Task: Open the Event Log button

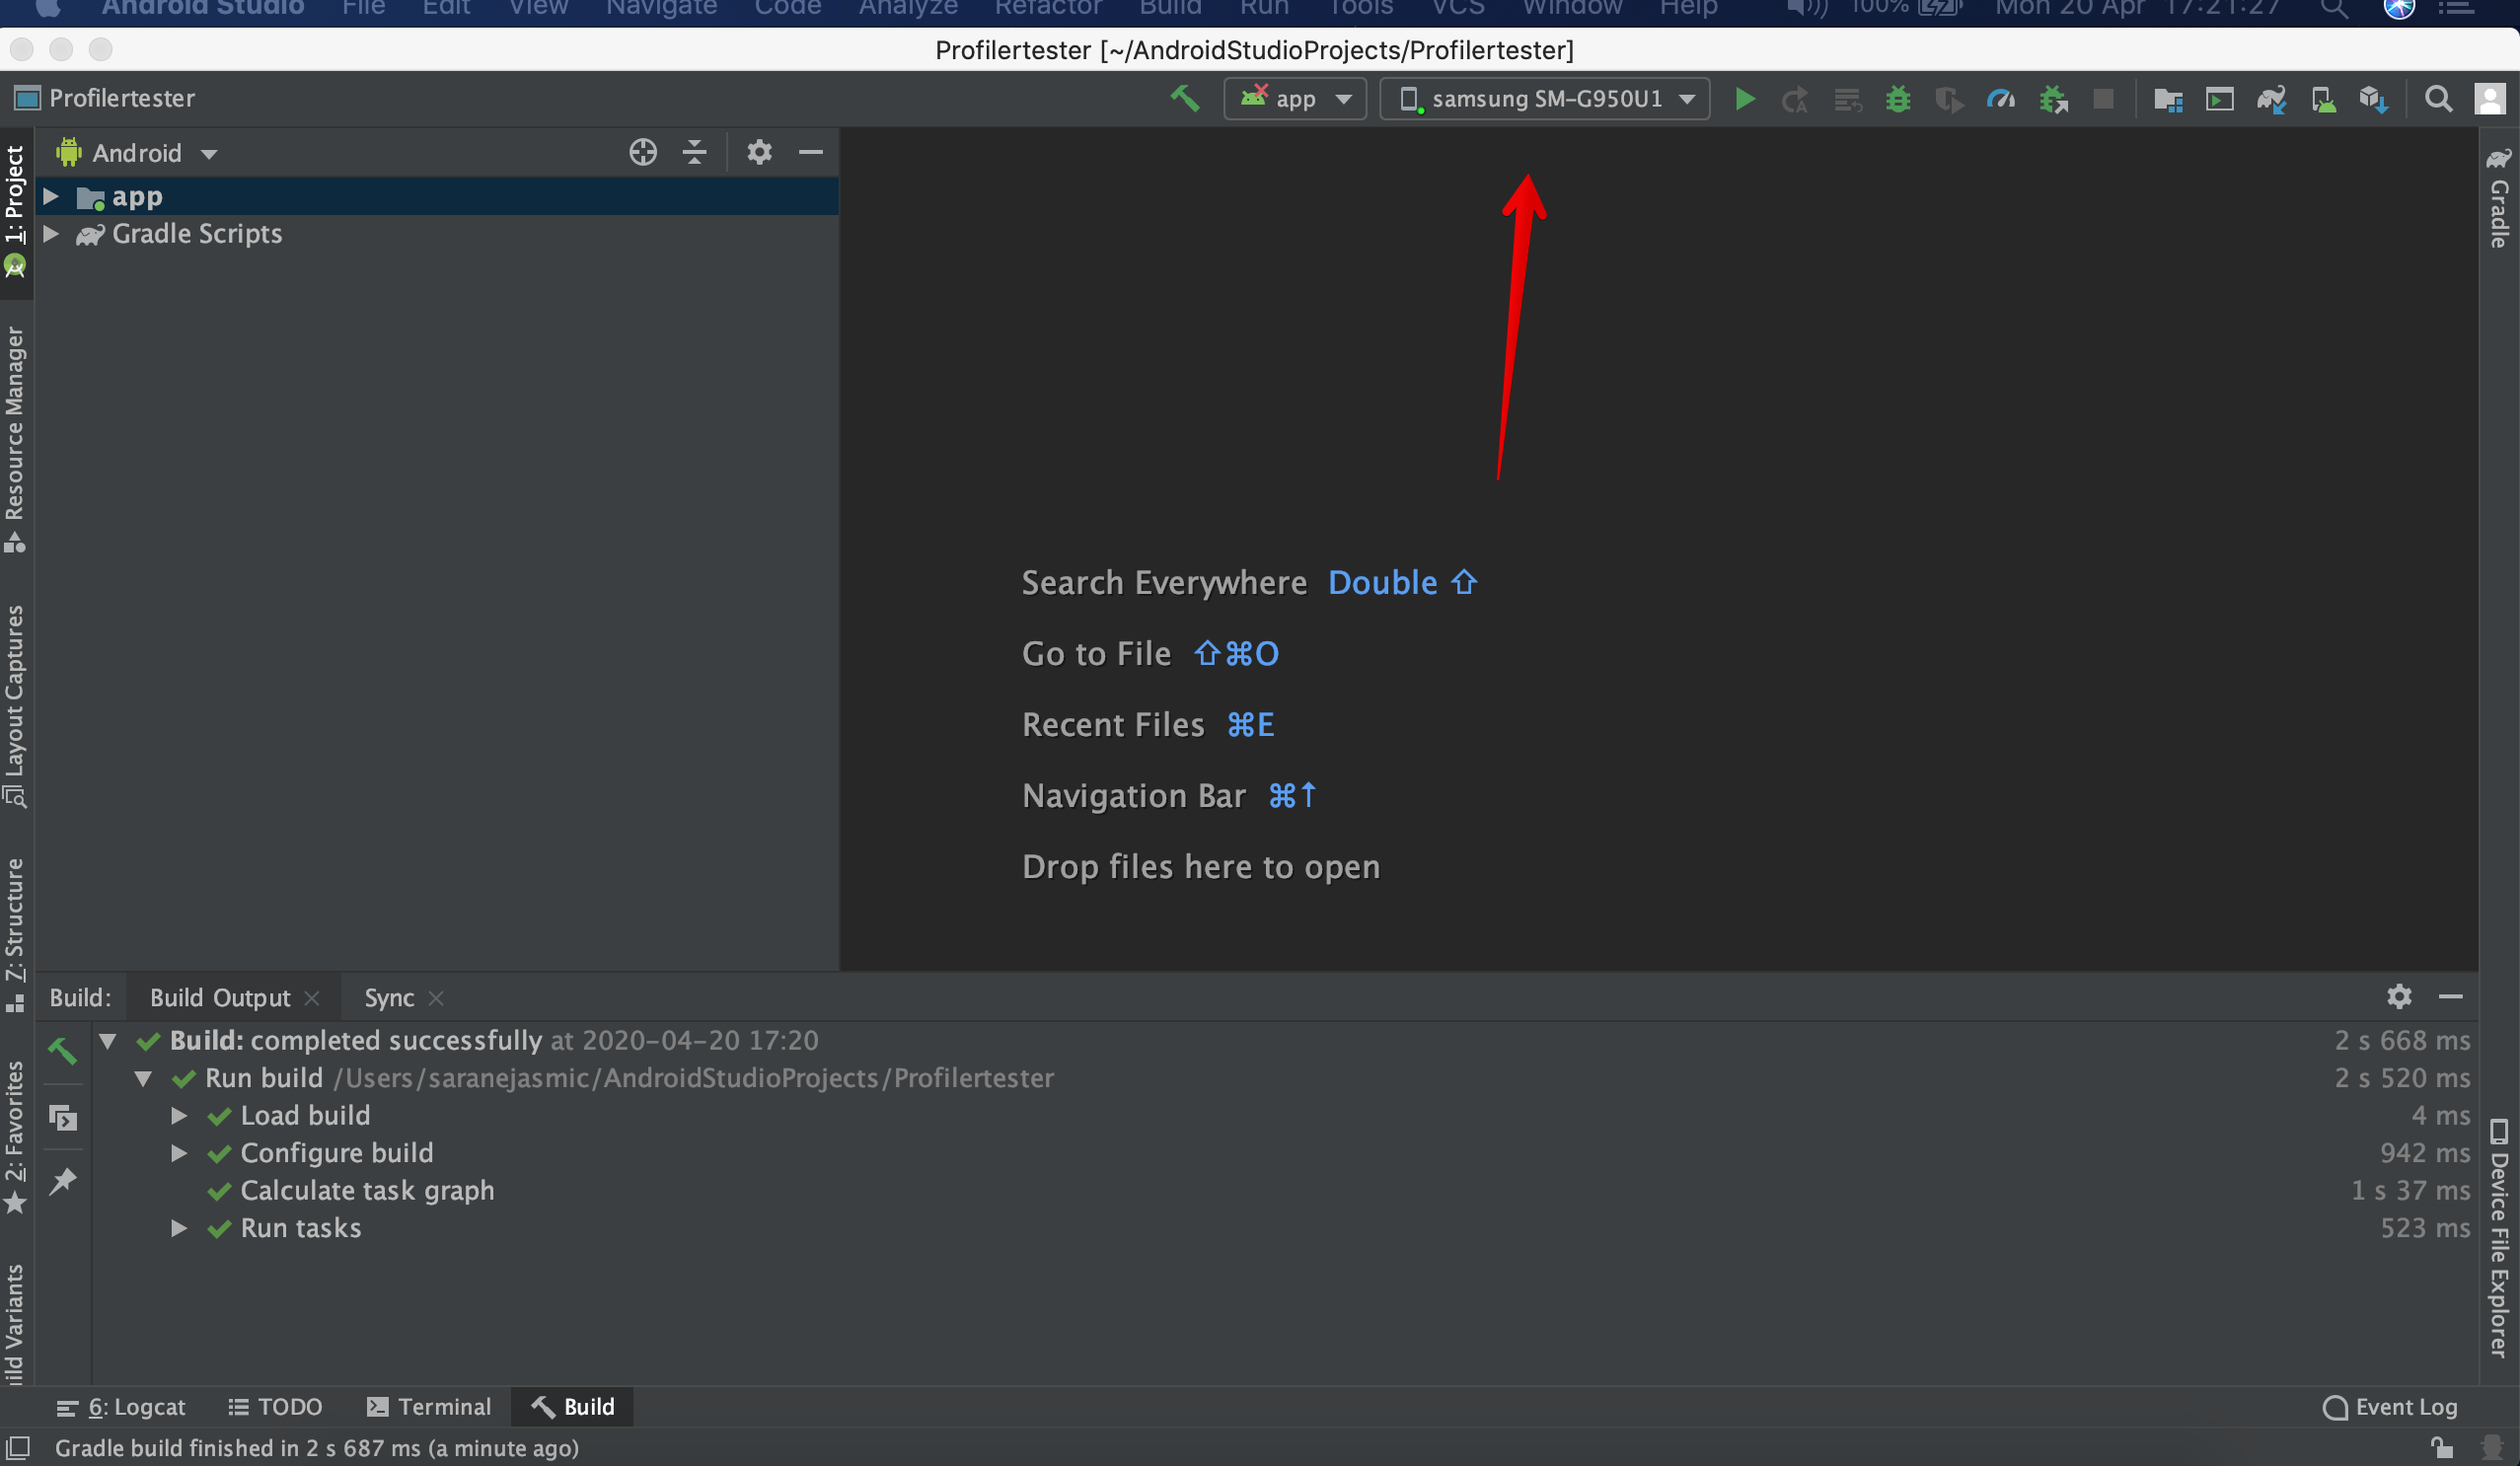Action: 2389,1406
